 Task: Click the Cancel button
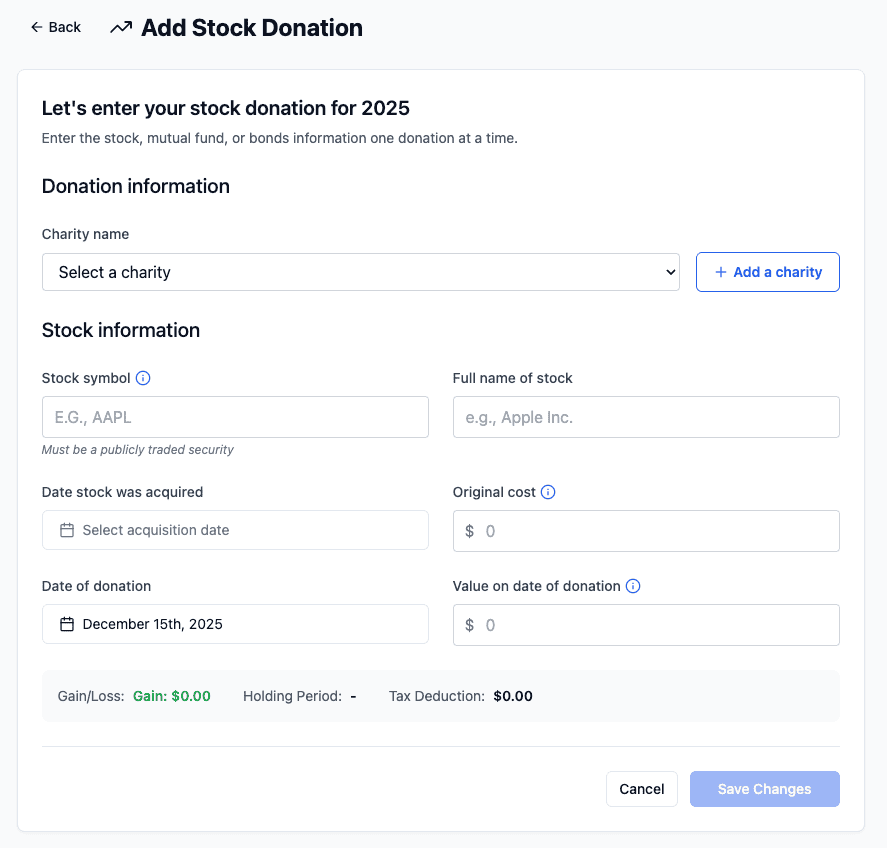pyautogui.click(x=642, y=789)
